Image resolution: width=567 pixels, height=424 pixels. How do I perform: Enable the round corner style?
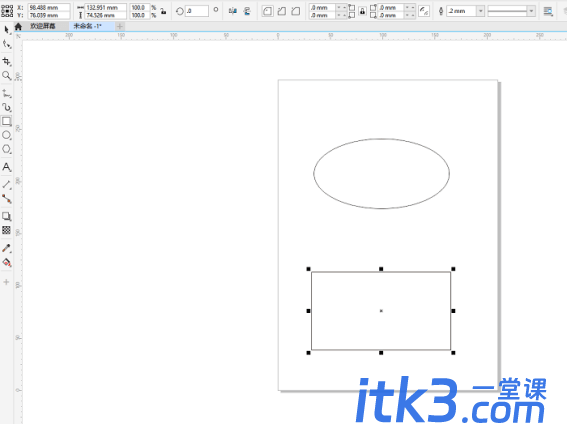[x=267, y=11]
